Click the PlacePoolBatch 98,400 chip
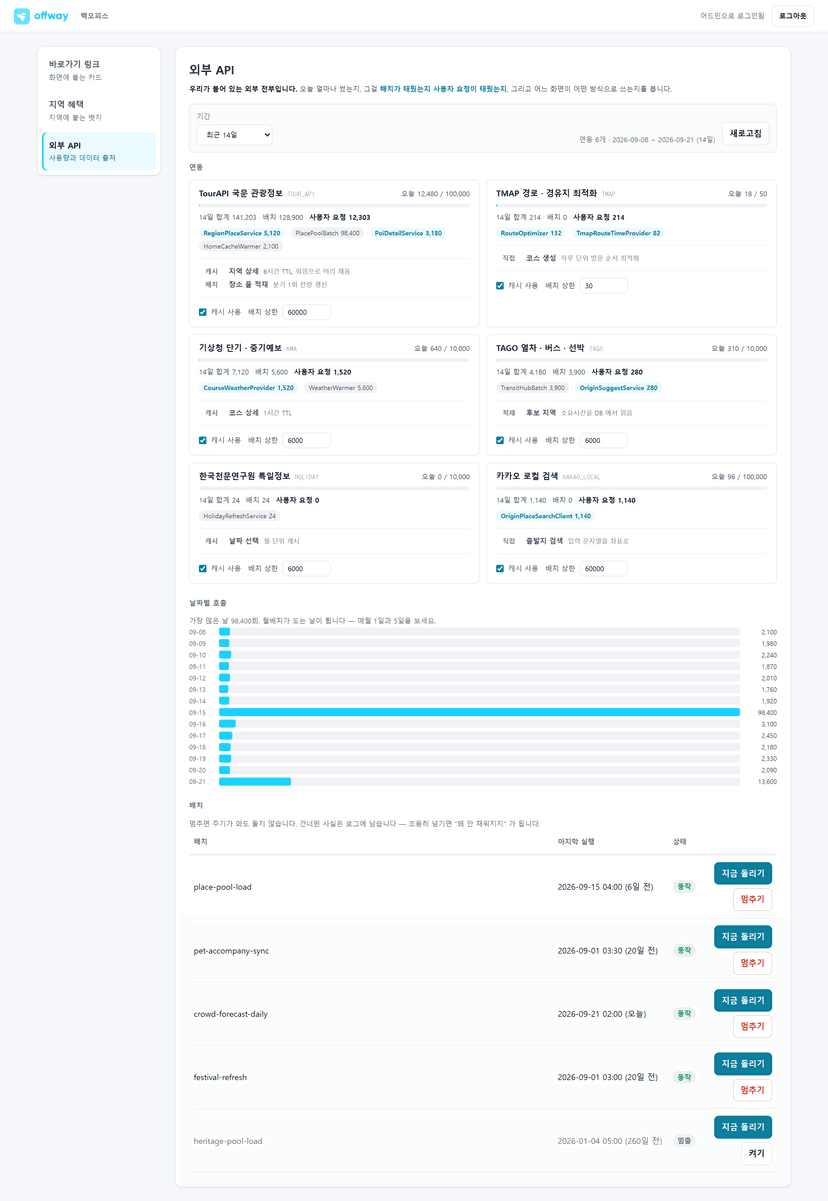 coord(327,233)
